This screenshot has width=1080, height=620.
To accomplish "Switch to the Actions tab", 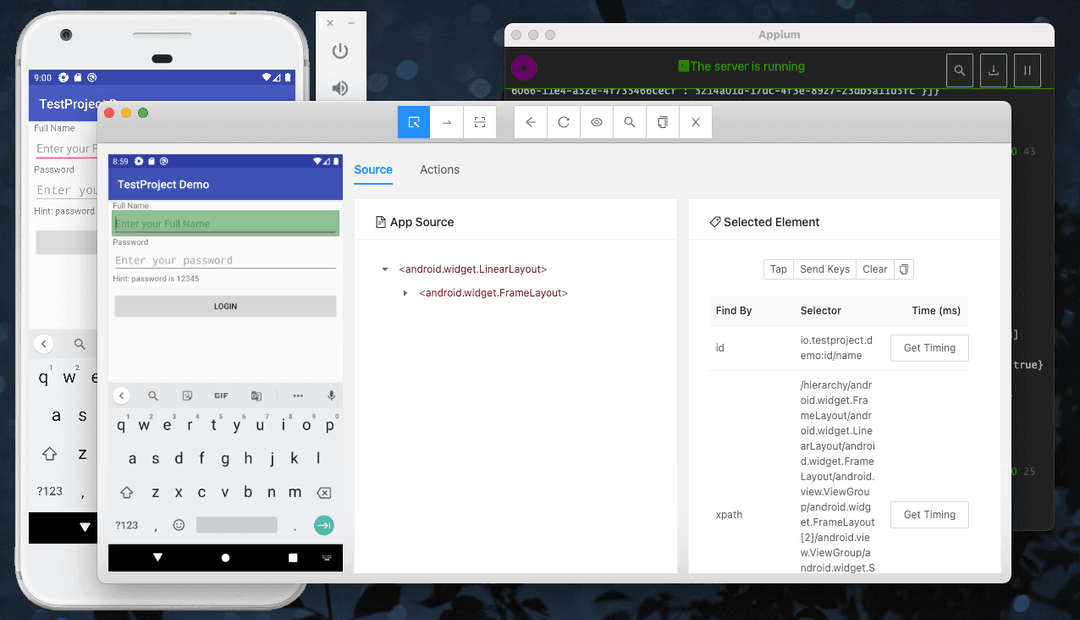I will pyautogui.click(x=439, y=170).
